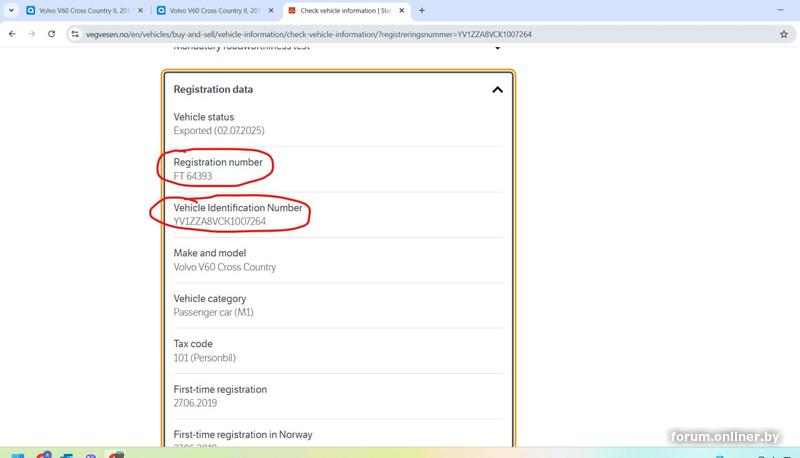
Task: Click the 27.06.2019 registration date
Action: click(195, 403)
